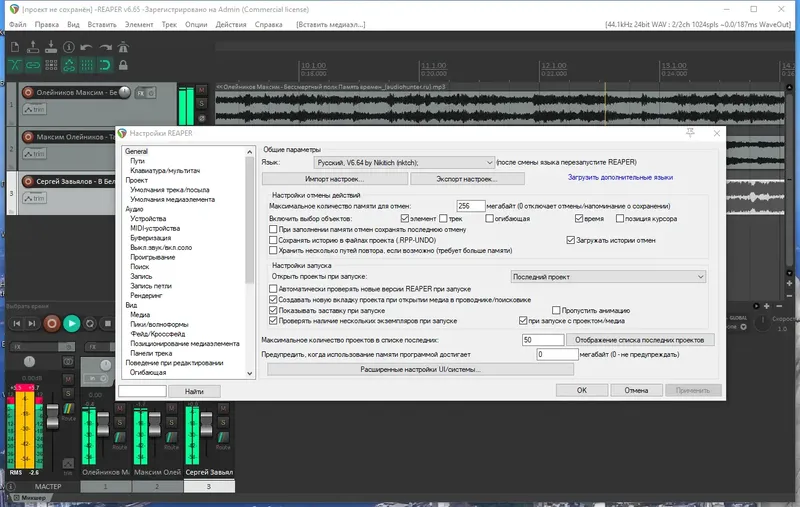Open the Правка menu
The height and width of the screenshot is (507, 800).
pos(46,24)
